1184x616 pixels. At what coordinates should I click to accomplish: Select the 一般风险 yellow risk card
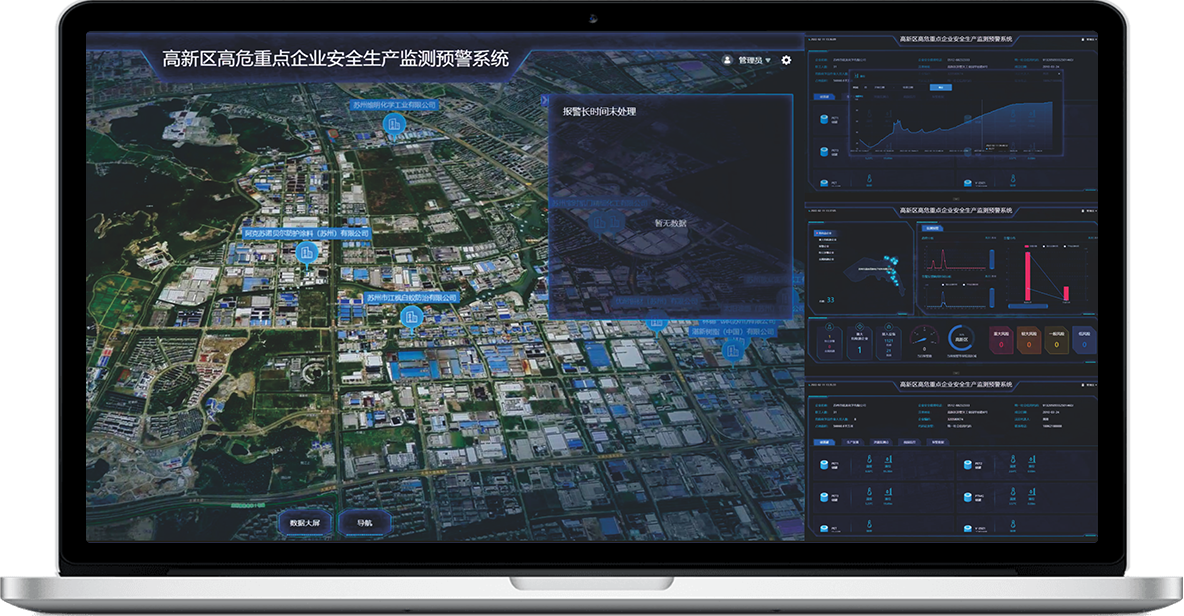click(1056, 342)
